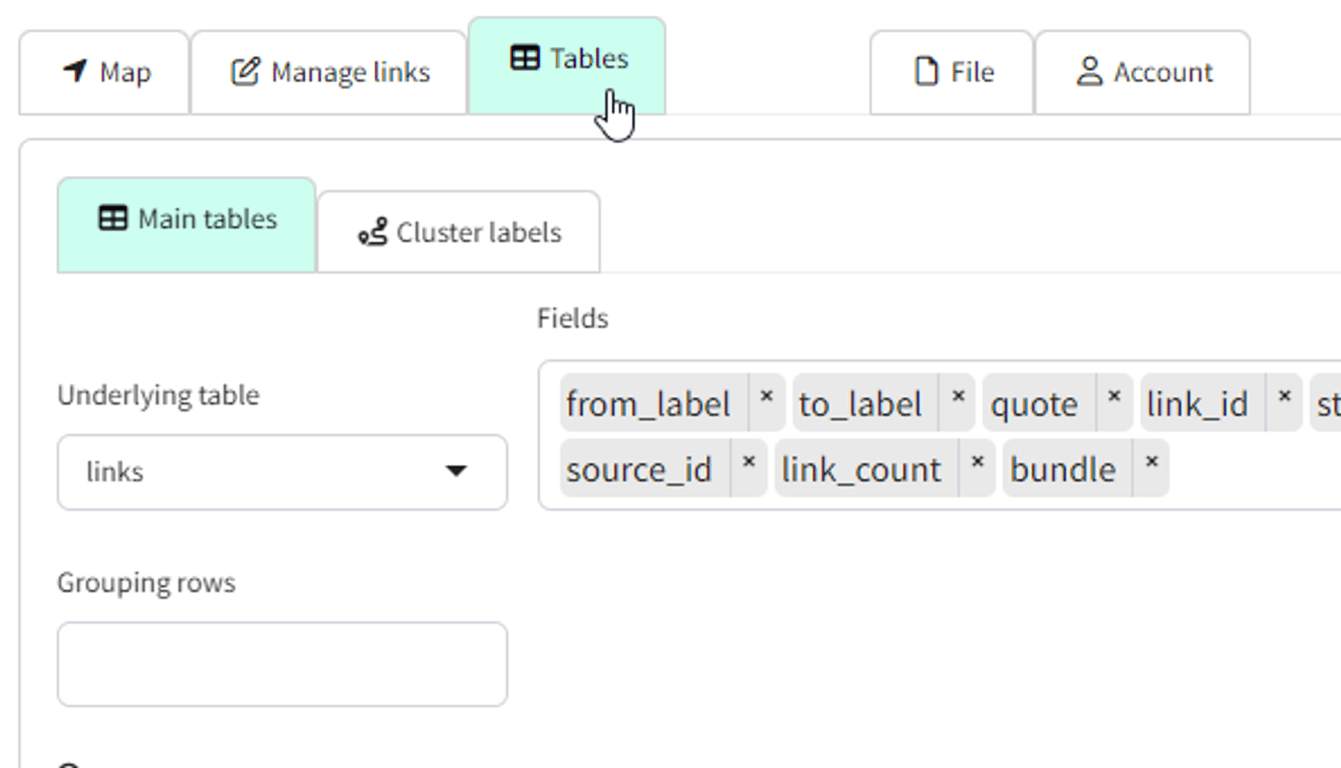Click the Cluster labels node icon

(x=373, y=233)
